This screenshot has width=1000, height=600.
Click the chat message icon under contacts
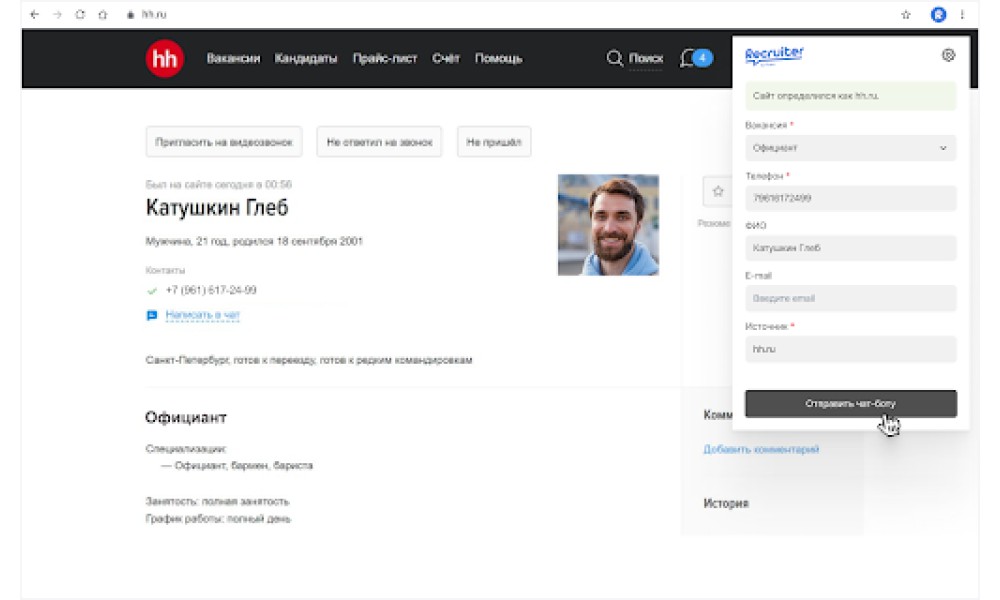[152, 315]
